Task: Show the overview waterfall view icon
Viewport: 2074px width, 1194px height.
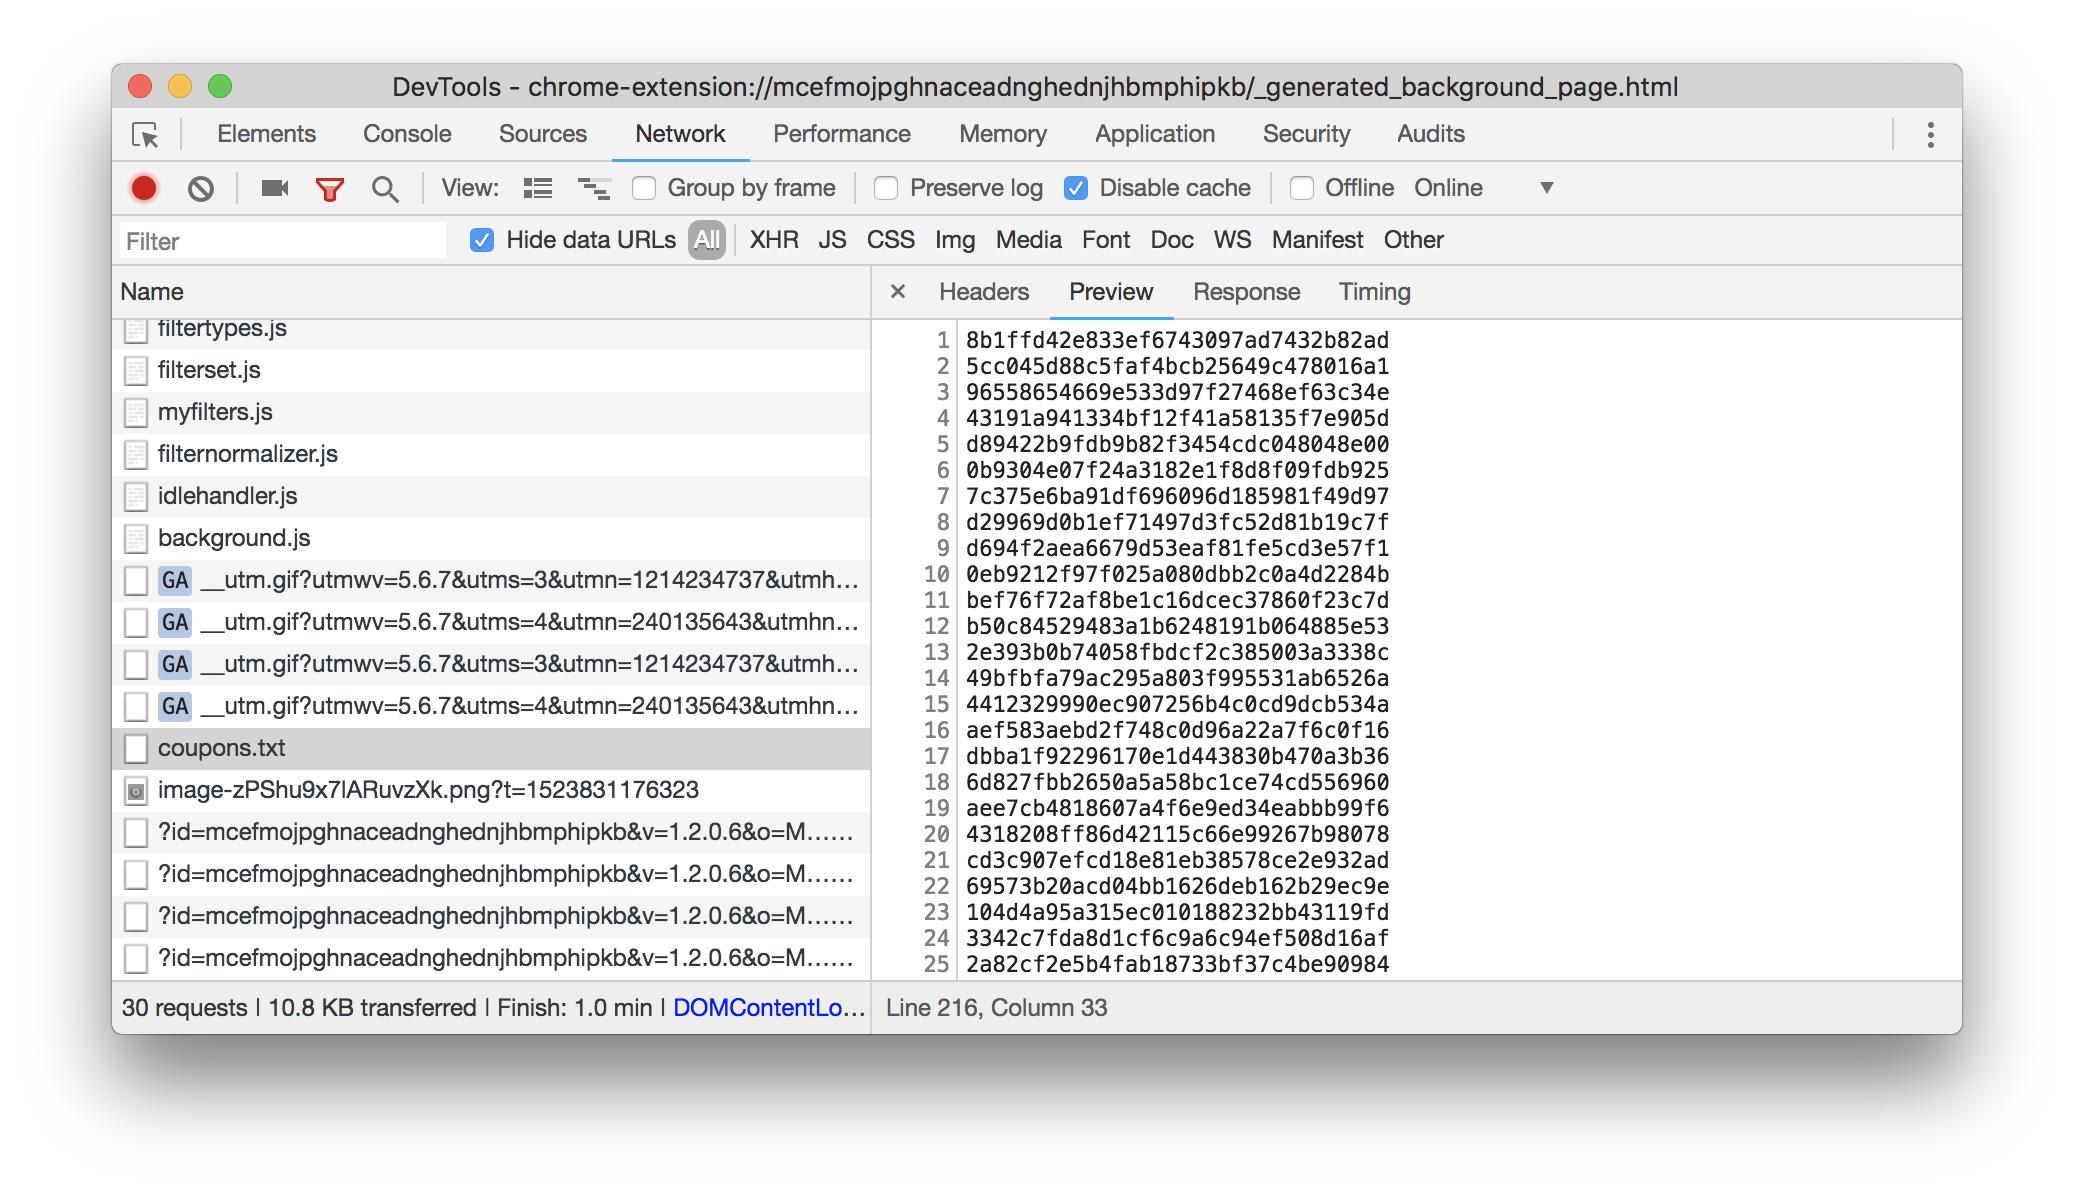Action: click(593, 188)
